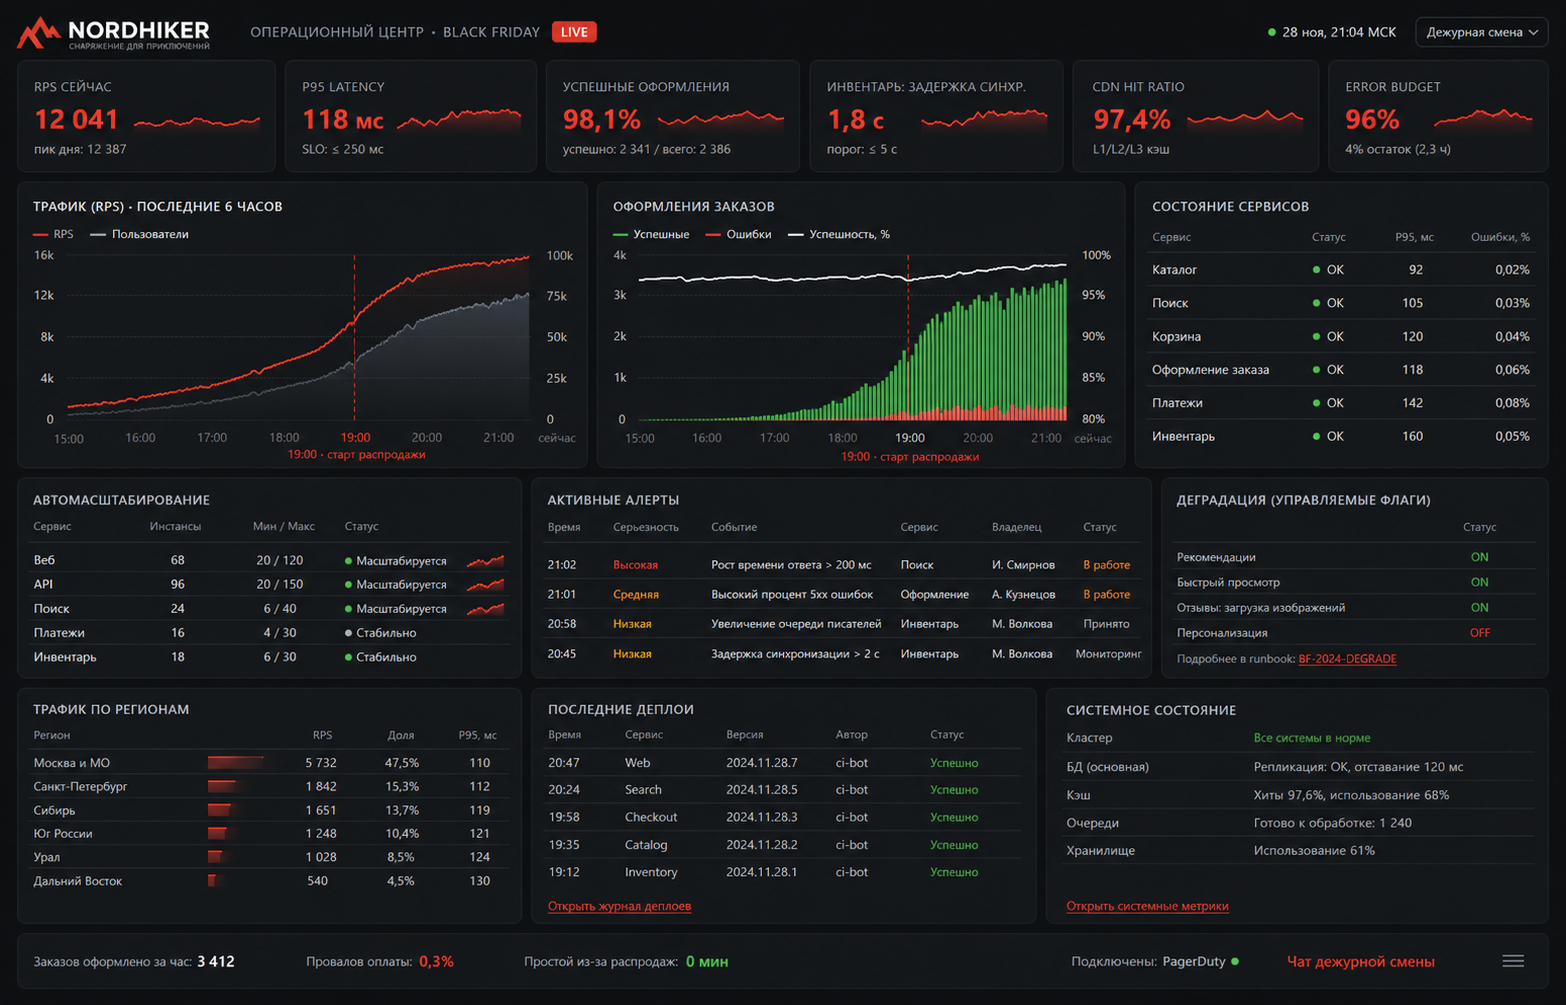The height and width of the screenshot is (1005, 1566).
Task: Select the Оформление заказа service row
Action: tap(1341, 370)
